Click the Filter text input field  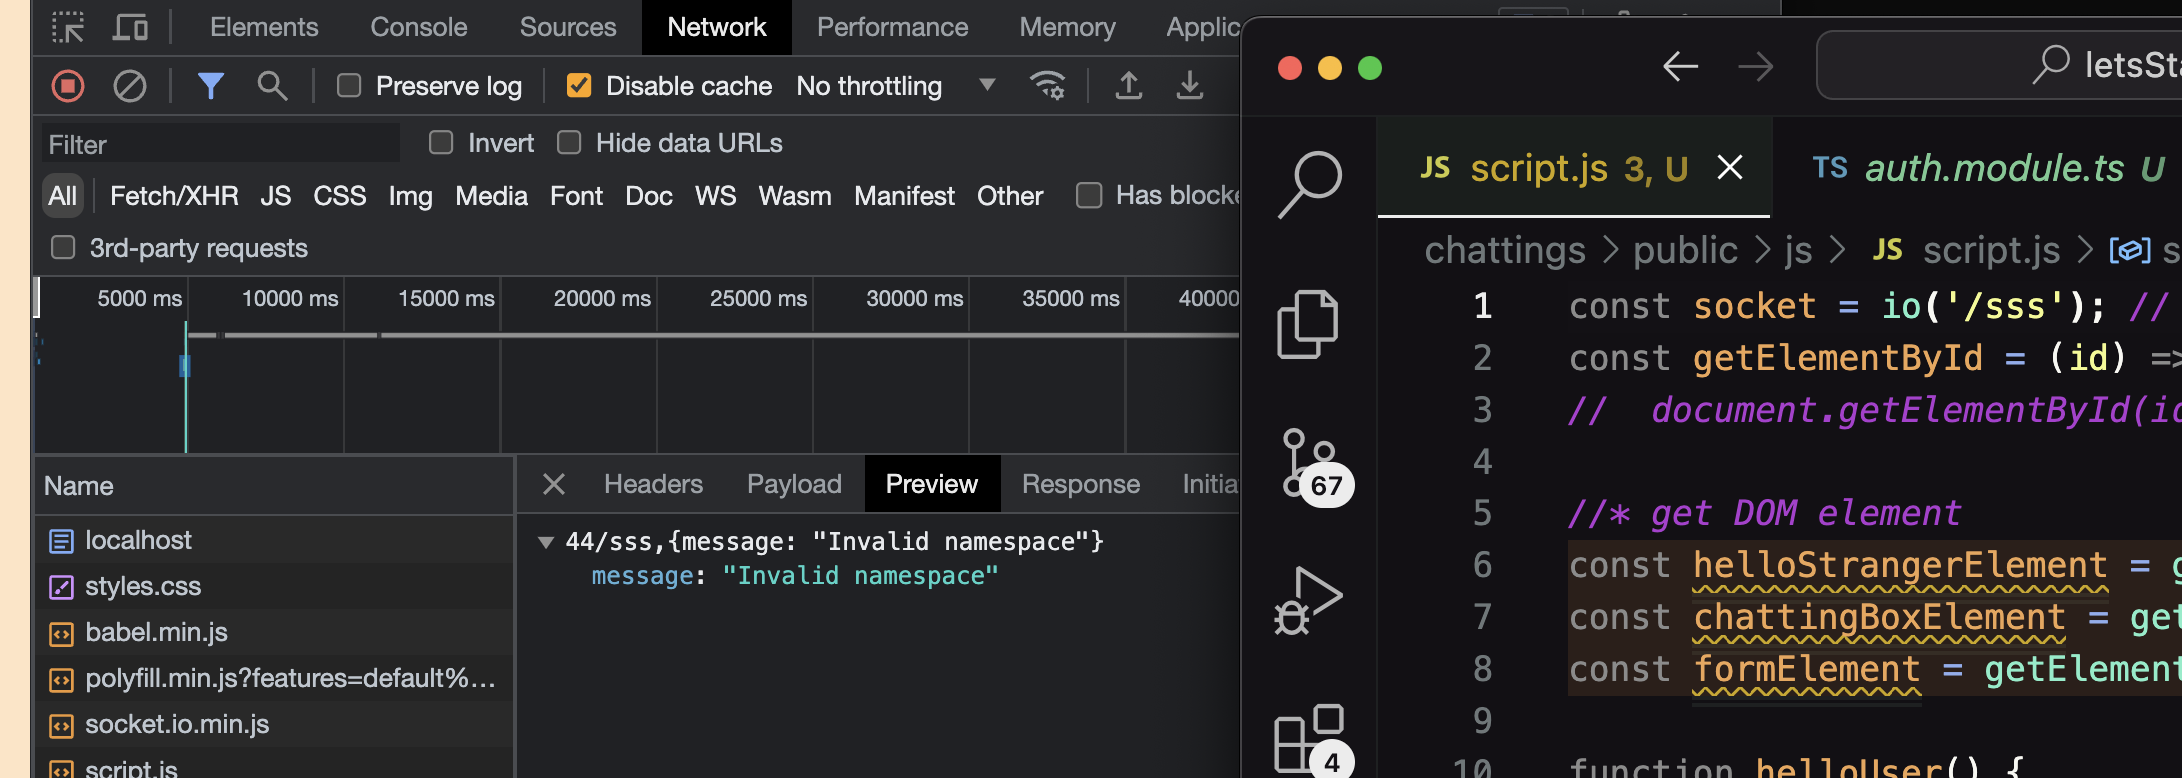[x=220, y=144]
